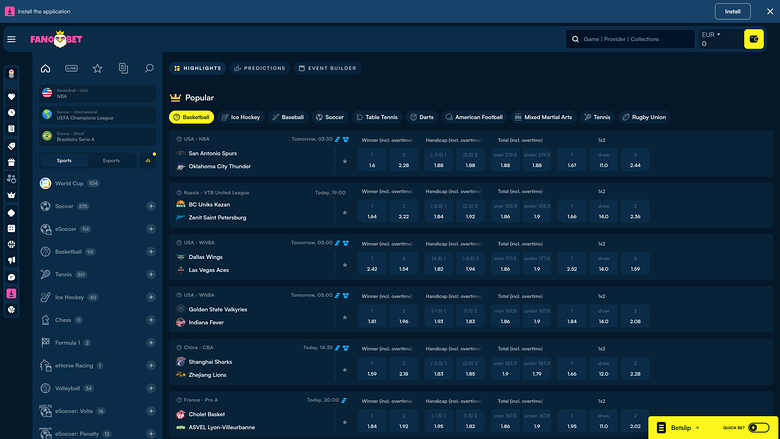Viewport: 780px width, 439px height.
Task: Click the heart icon in left rail
Action: [11, 96]
